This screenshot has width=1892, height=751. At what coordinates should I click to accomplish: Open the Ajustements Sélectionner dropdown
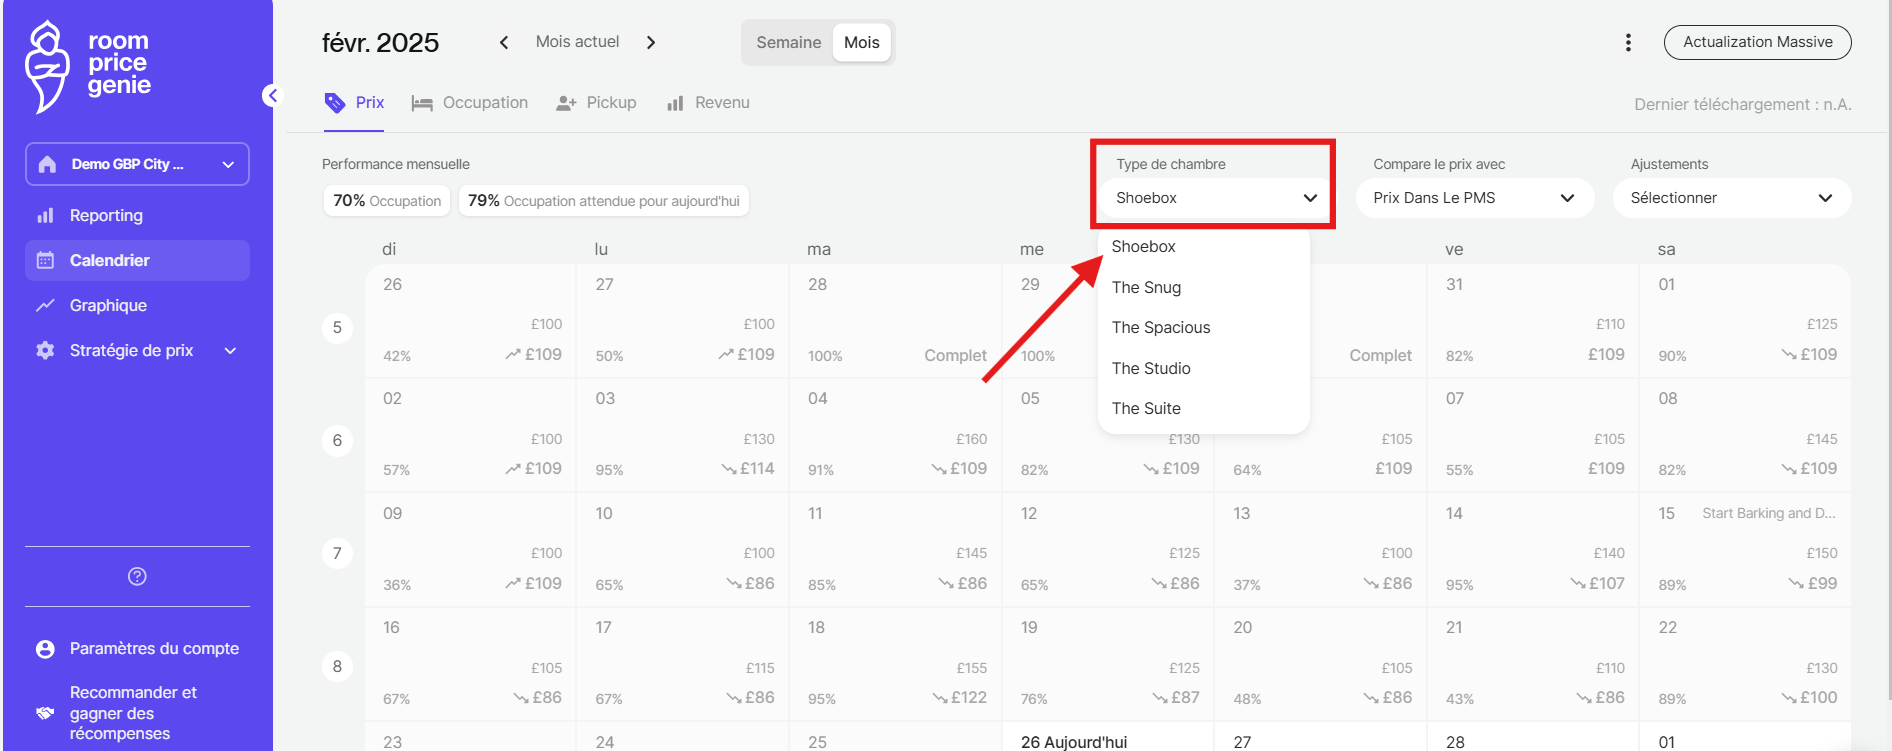click(1731, 198)
